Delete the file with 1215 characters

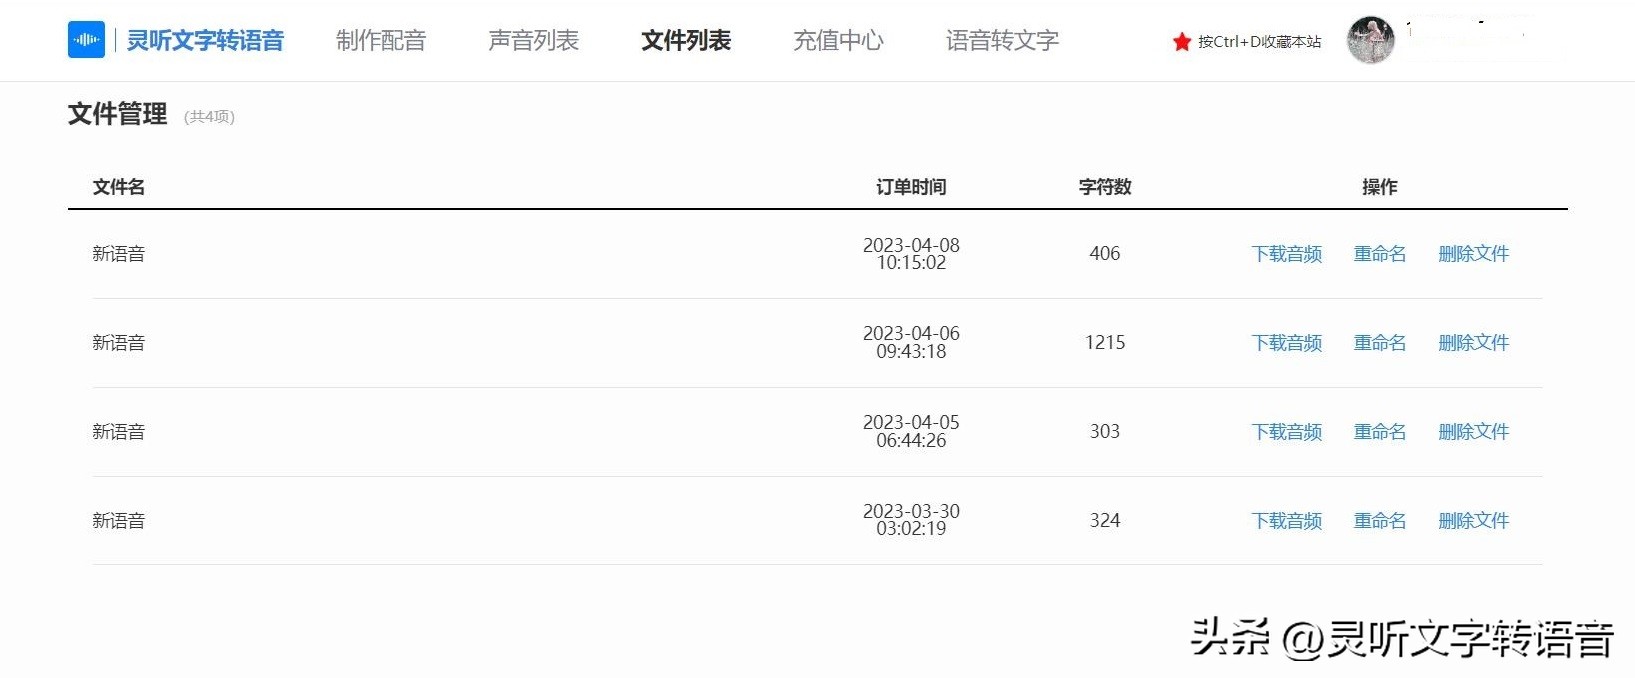pyautogui.click(x=1473, y=342)
